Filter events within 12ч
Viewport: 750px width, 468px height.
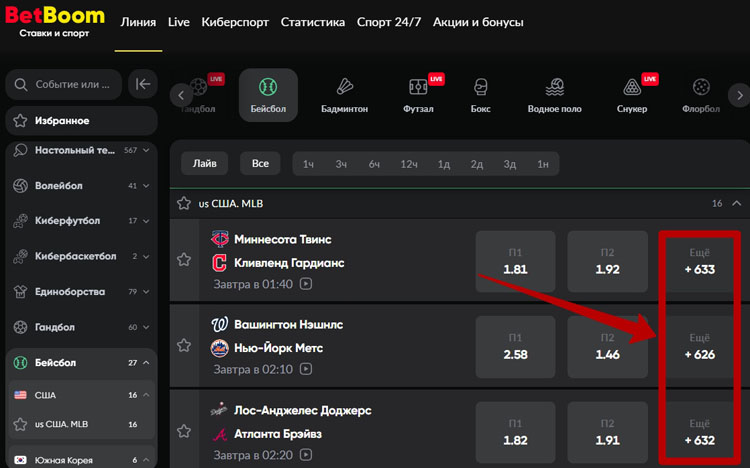pyautogui.click(x=408, y=164)
